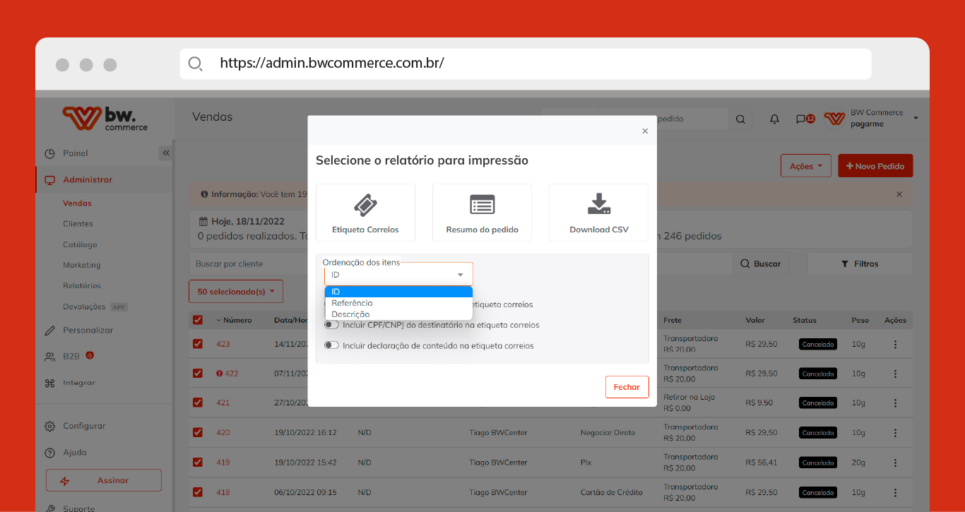Uncheck the checkbox for order 421

click(x=198, y=402)
